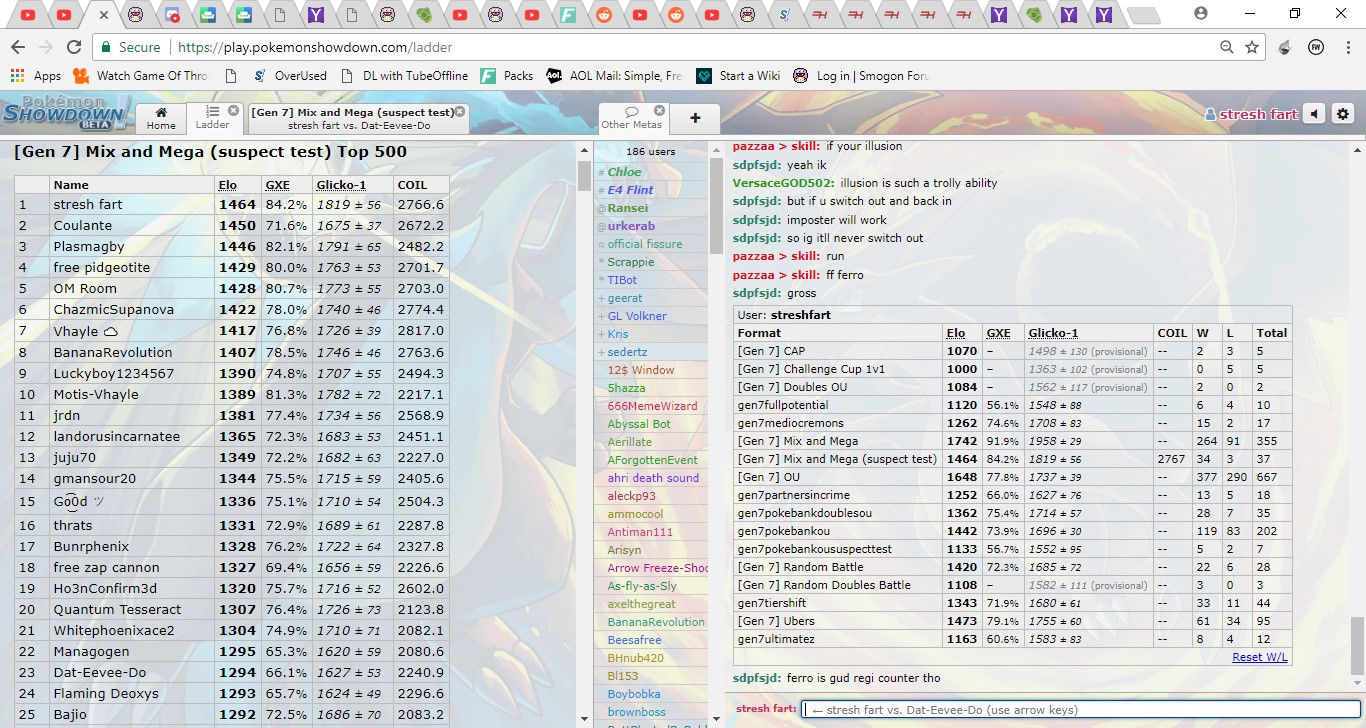The height and width of the screenshot is (728, 1366).
Task: Open stresh fart username in header
Action: 1251,115
